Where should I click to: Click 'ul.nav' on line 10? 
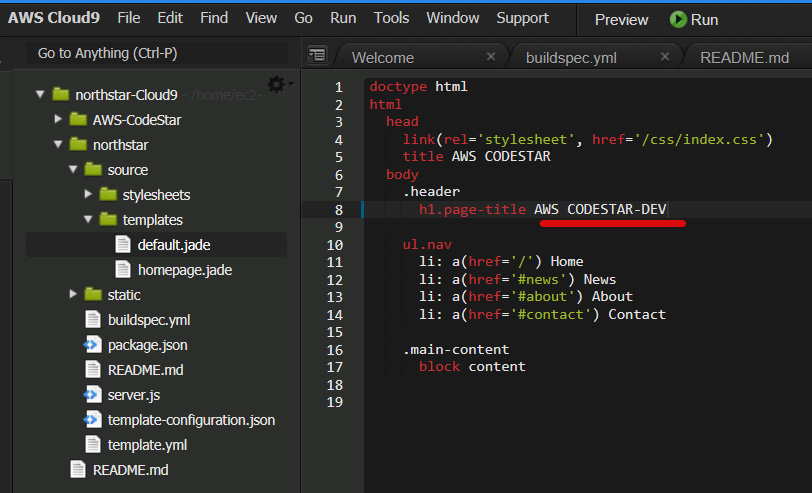[427, 244]
